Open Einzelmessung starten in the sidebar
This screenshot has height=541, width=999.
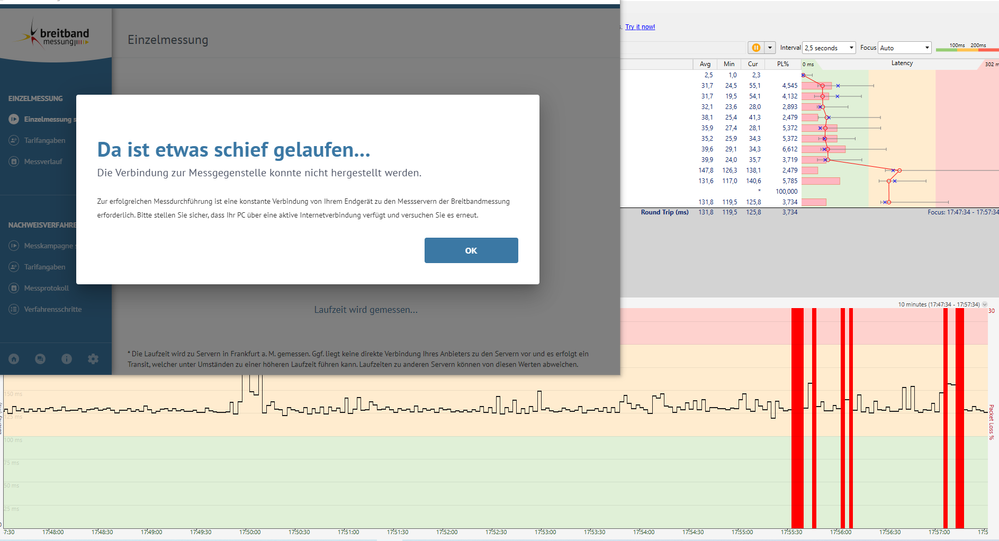(x=42, y=119)
